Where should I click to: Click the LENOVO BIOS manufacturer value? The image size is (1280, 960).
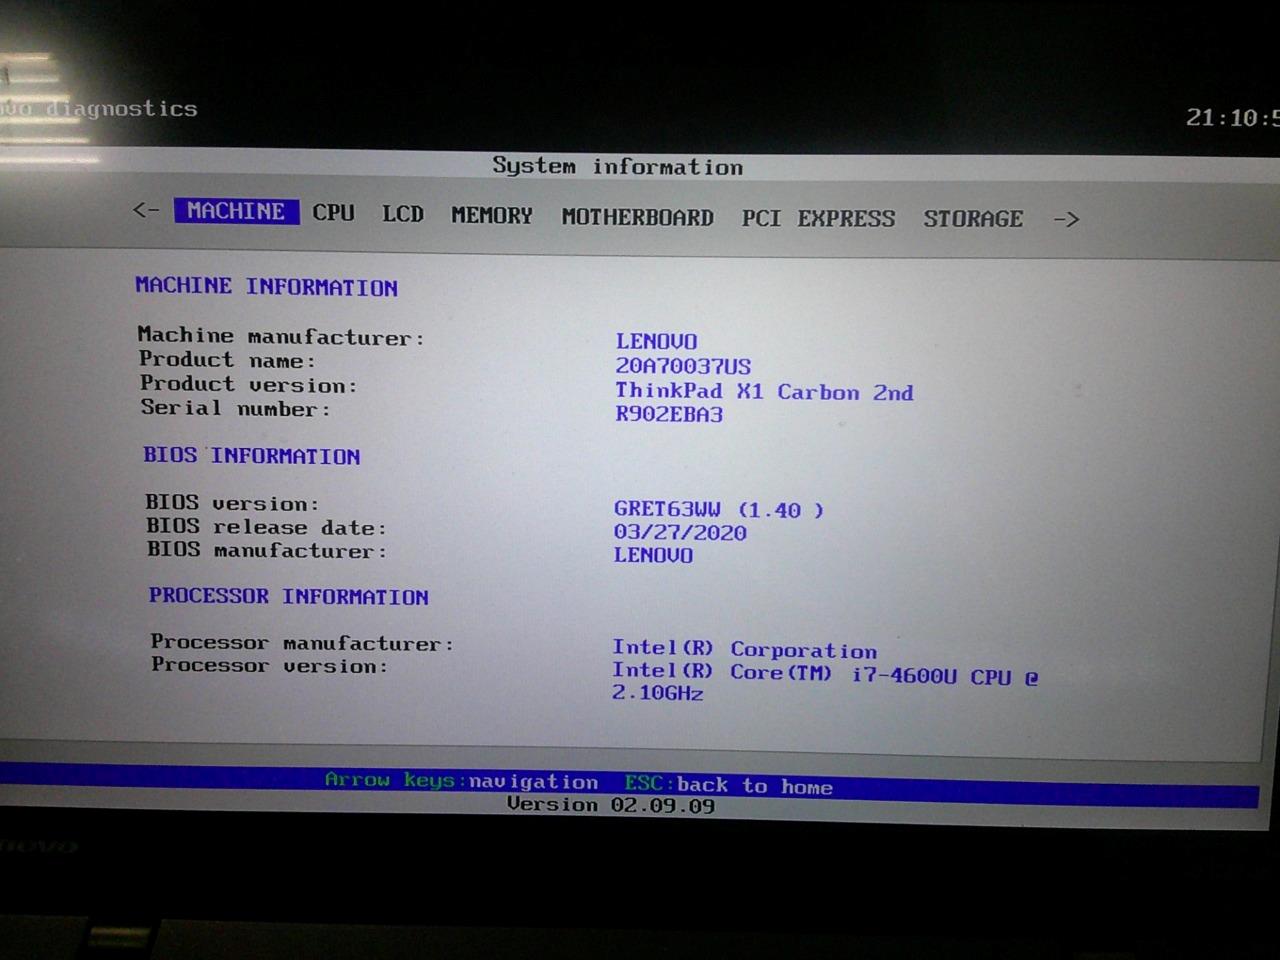(x=653, y=556)
